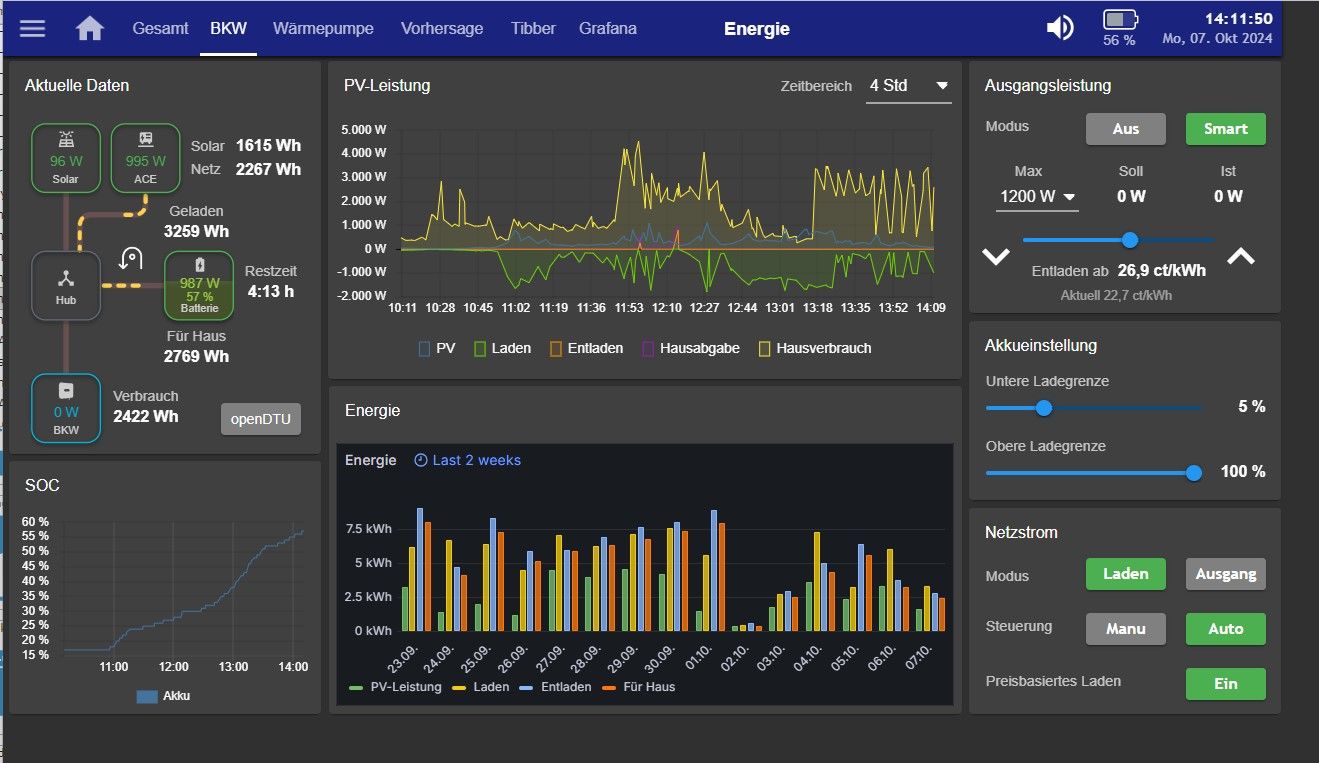Open the Zeitbereich 4 Std dropdown
The image size is (1319, 763).
pyautogui.click(x=908, y=86)
